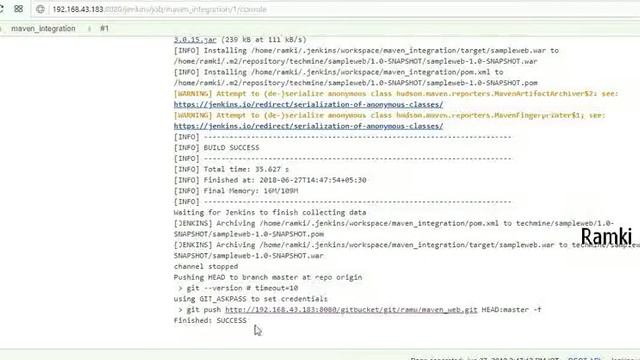Open serialization link below the MavenArtifactArchiver warning
The height and width of the screenshot is (360, 640).
(x=308, y=104)
